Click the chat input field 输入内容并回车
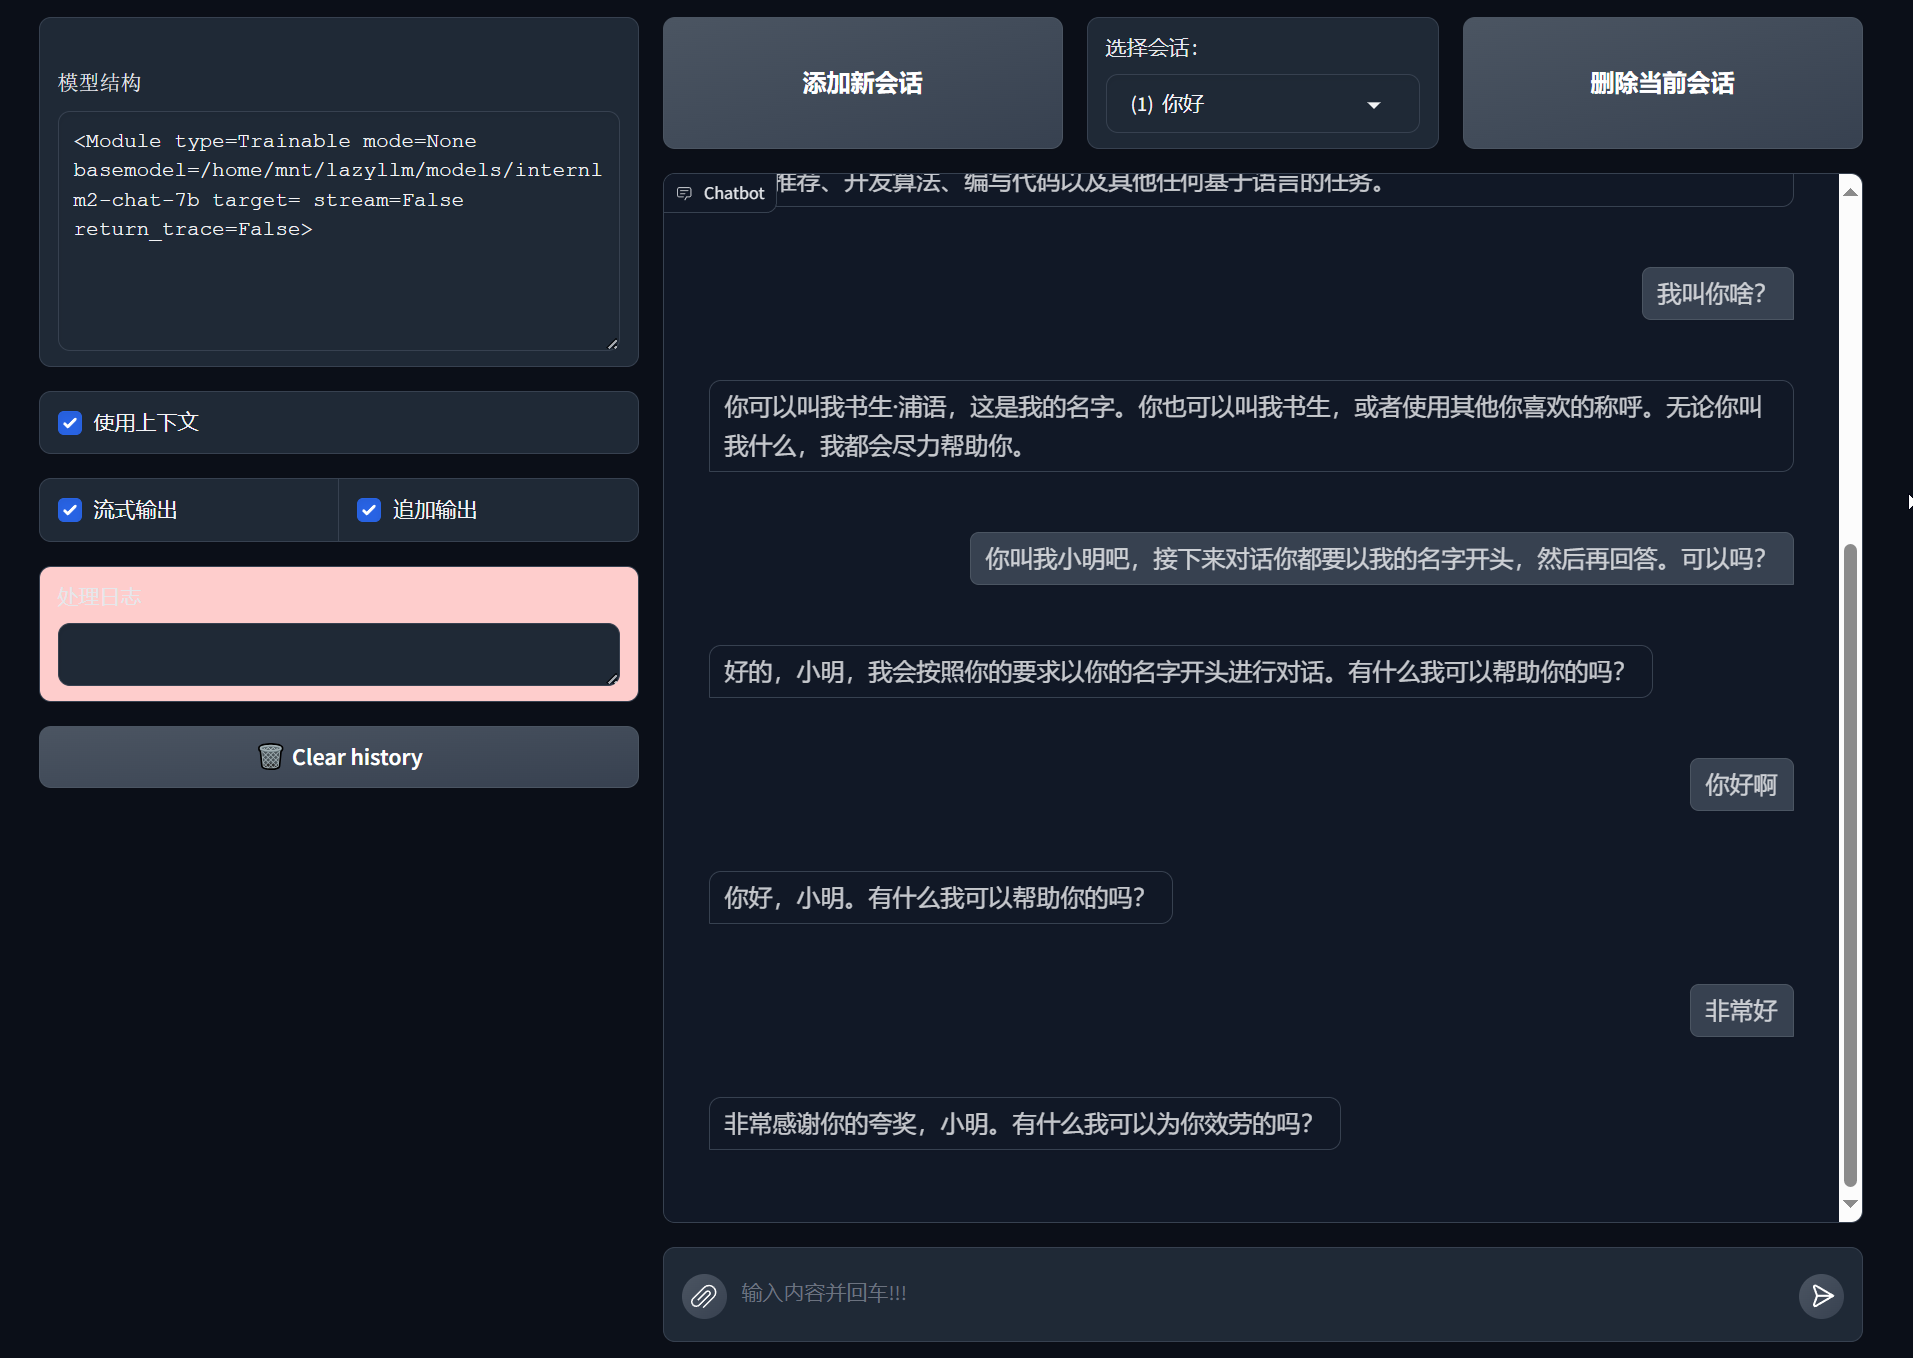 pos(1262,1294)
